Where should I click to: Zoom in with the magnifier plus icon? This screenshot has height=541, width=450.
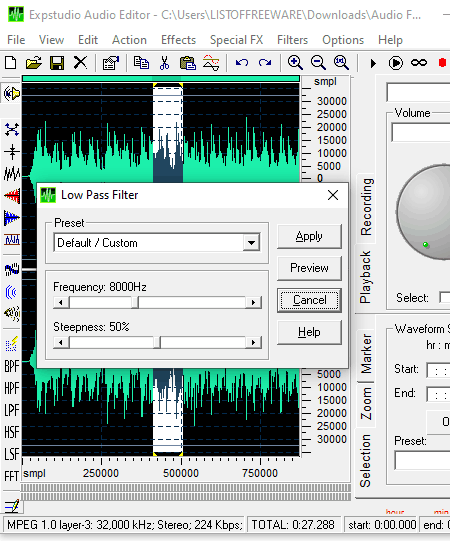(295, 63)
